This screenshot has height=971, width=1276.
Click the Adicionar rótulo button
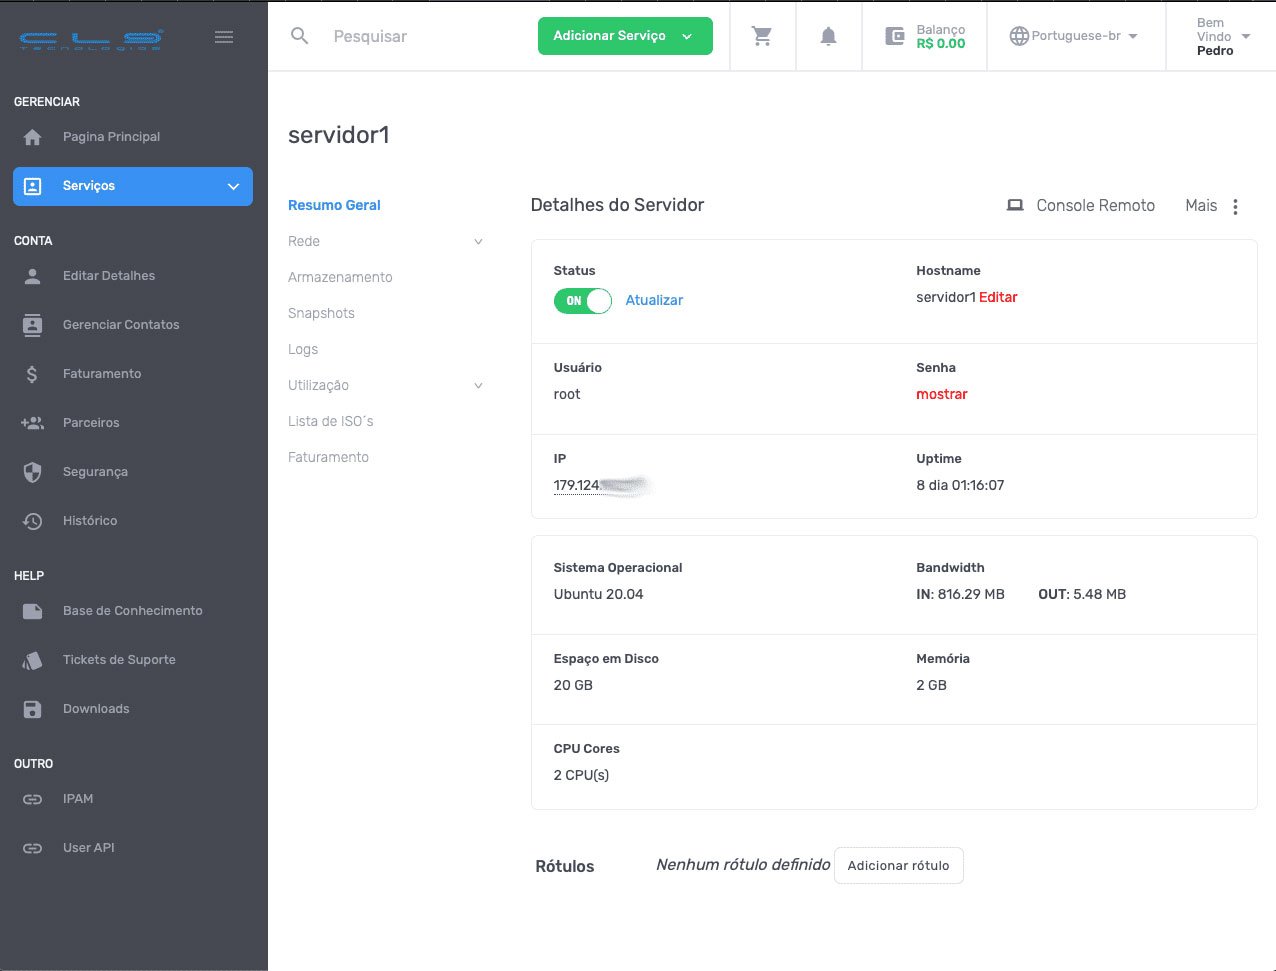898,866
